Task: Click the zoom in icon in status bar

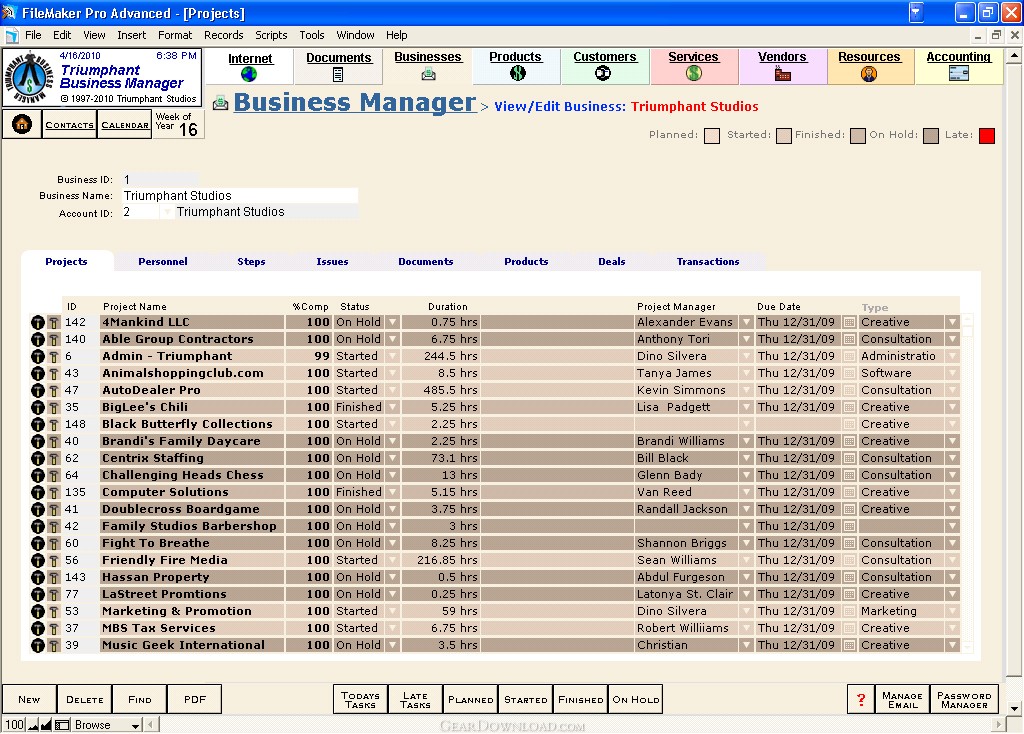Action: click(x=46, y=725)
